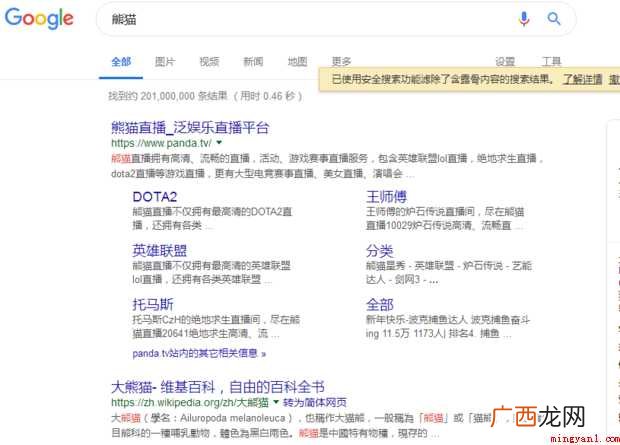Screen dimensions: 620x445
Task: Click the 王师傅的炉石传说直播间 description text
Action: pos(445,218)
